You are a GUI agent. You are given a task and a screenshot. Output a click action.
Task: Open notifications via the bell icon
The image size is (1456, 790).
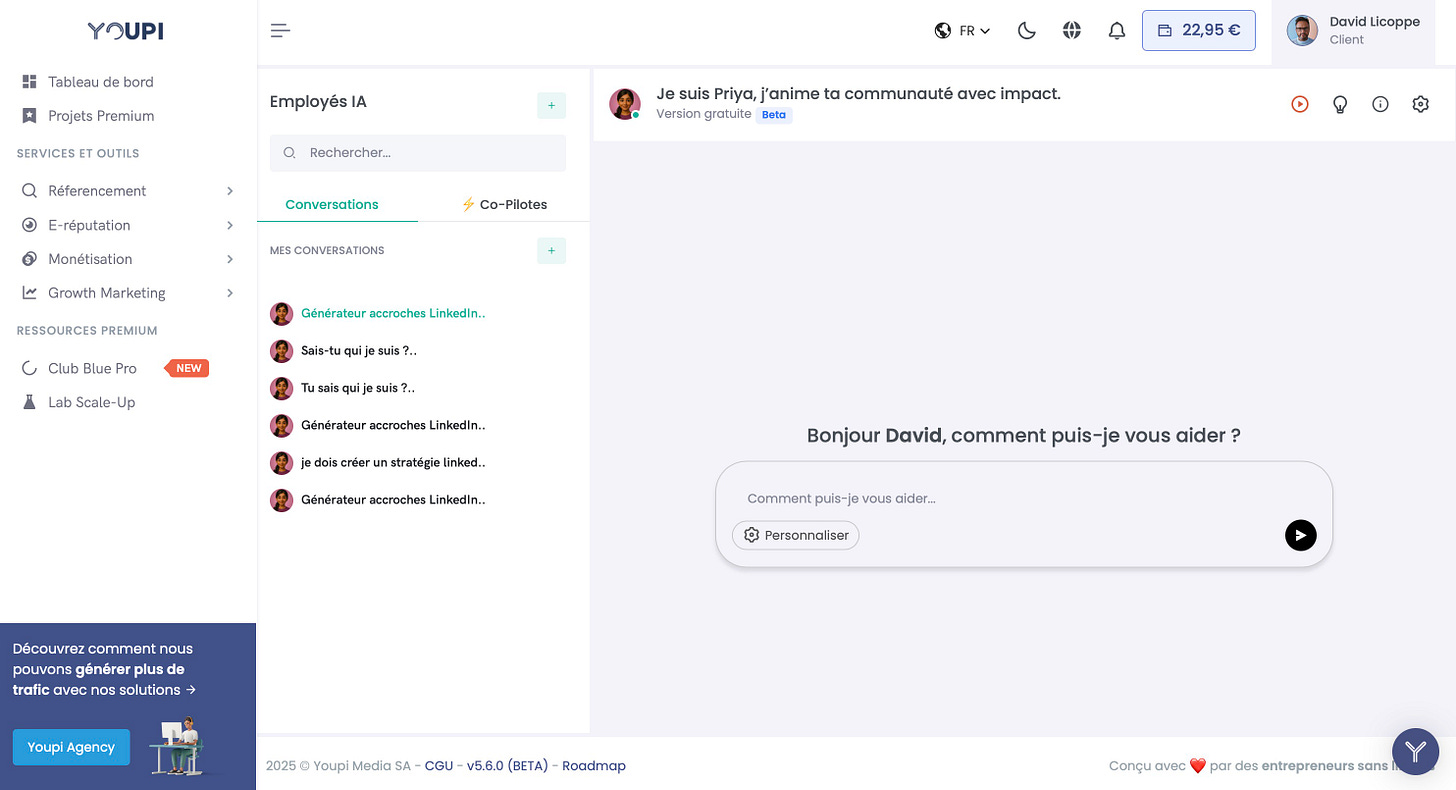(1117, 30)
